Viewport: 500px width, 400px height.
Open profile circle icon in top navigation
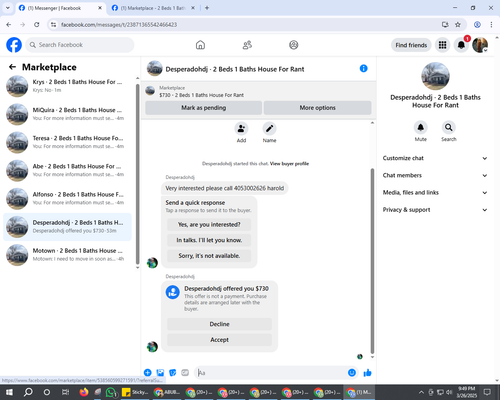click(294, 45)
